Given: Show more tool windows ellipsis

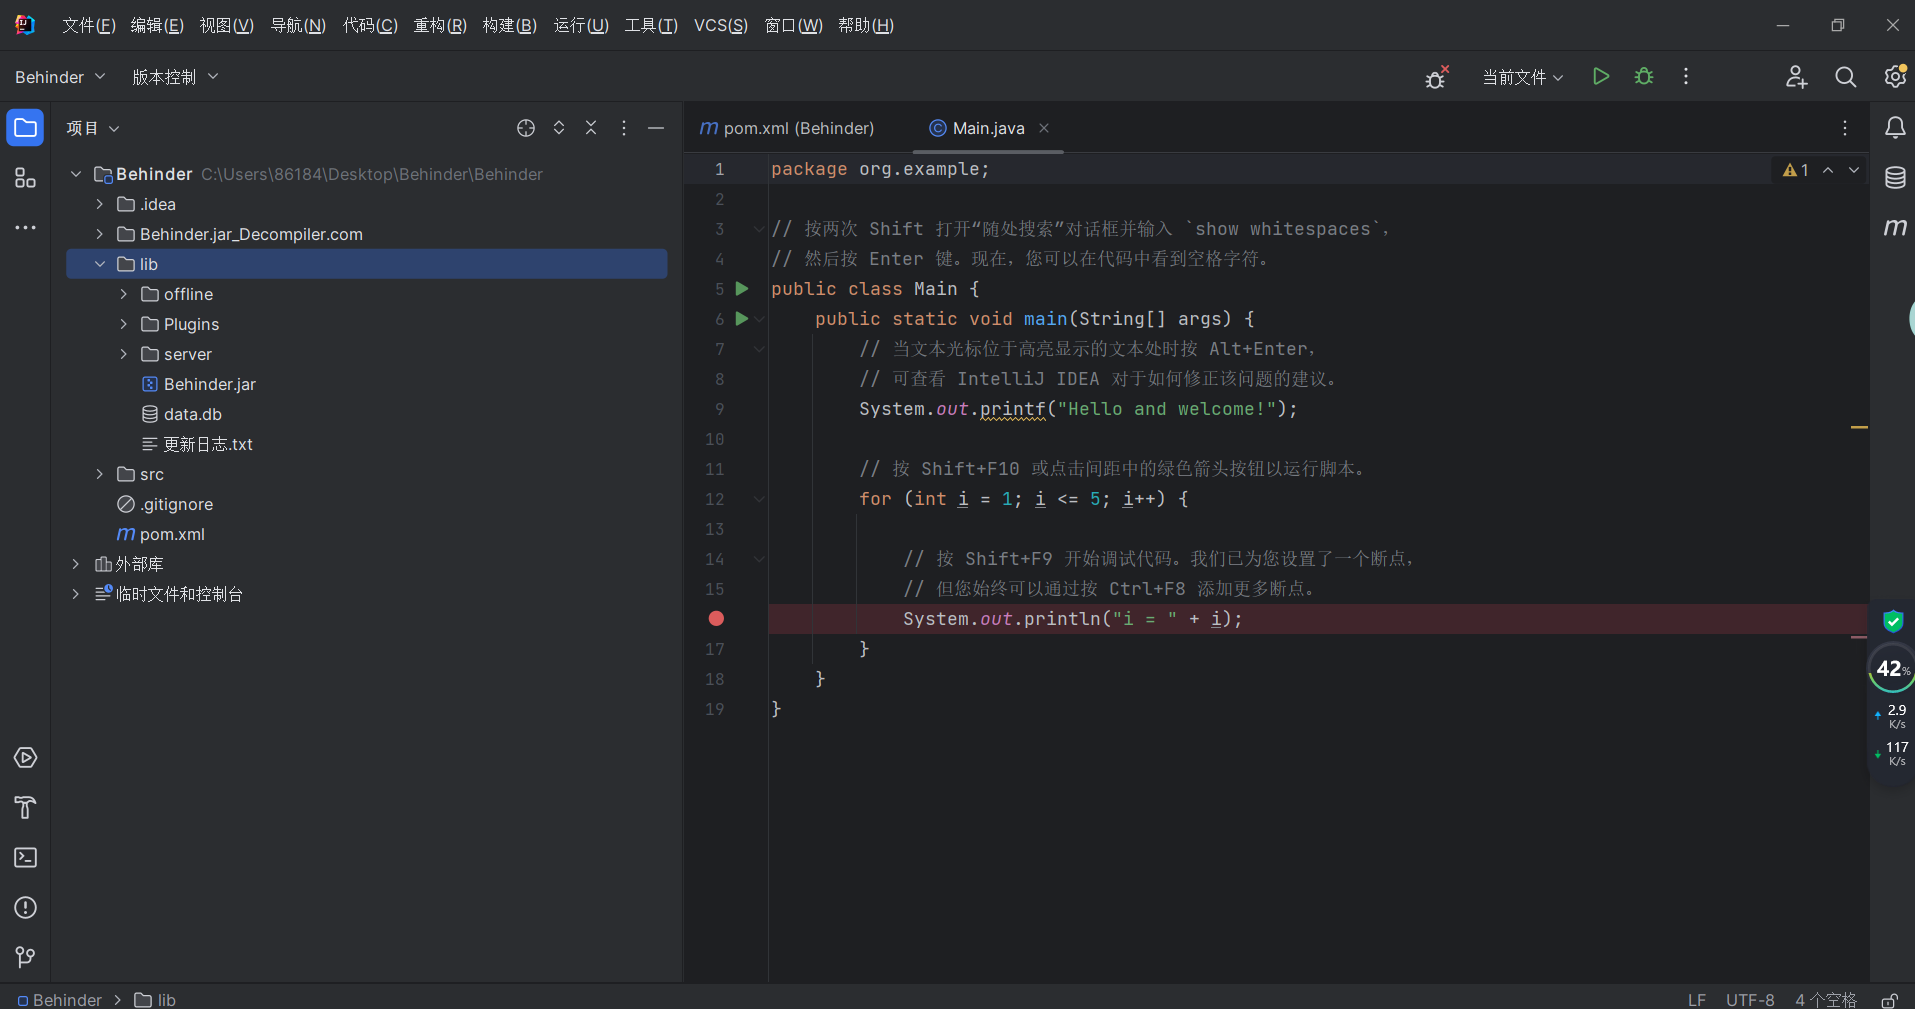Looking at the screenshot, I should (x=25, y=228).
